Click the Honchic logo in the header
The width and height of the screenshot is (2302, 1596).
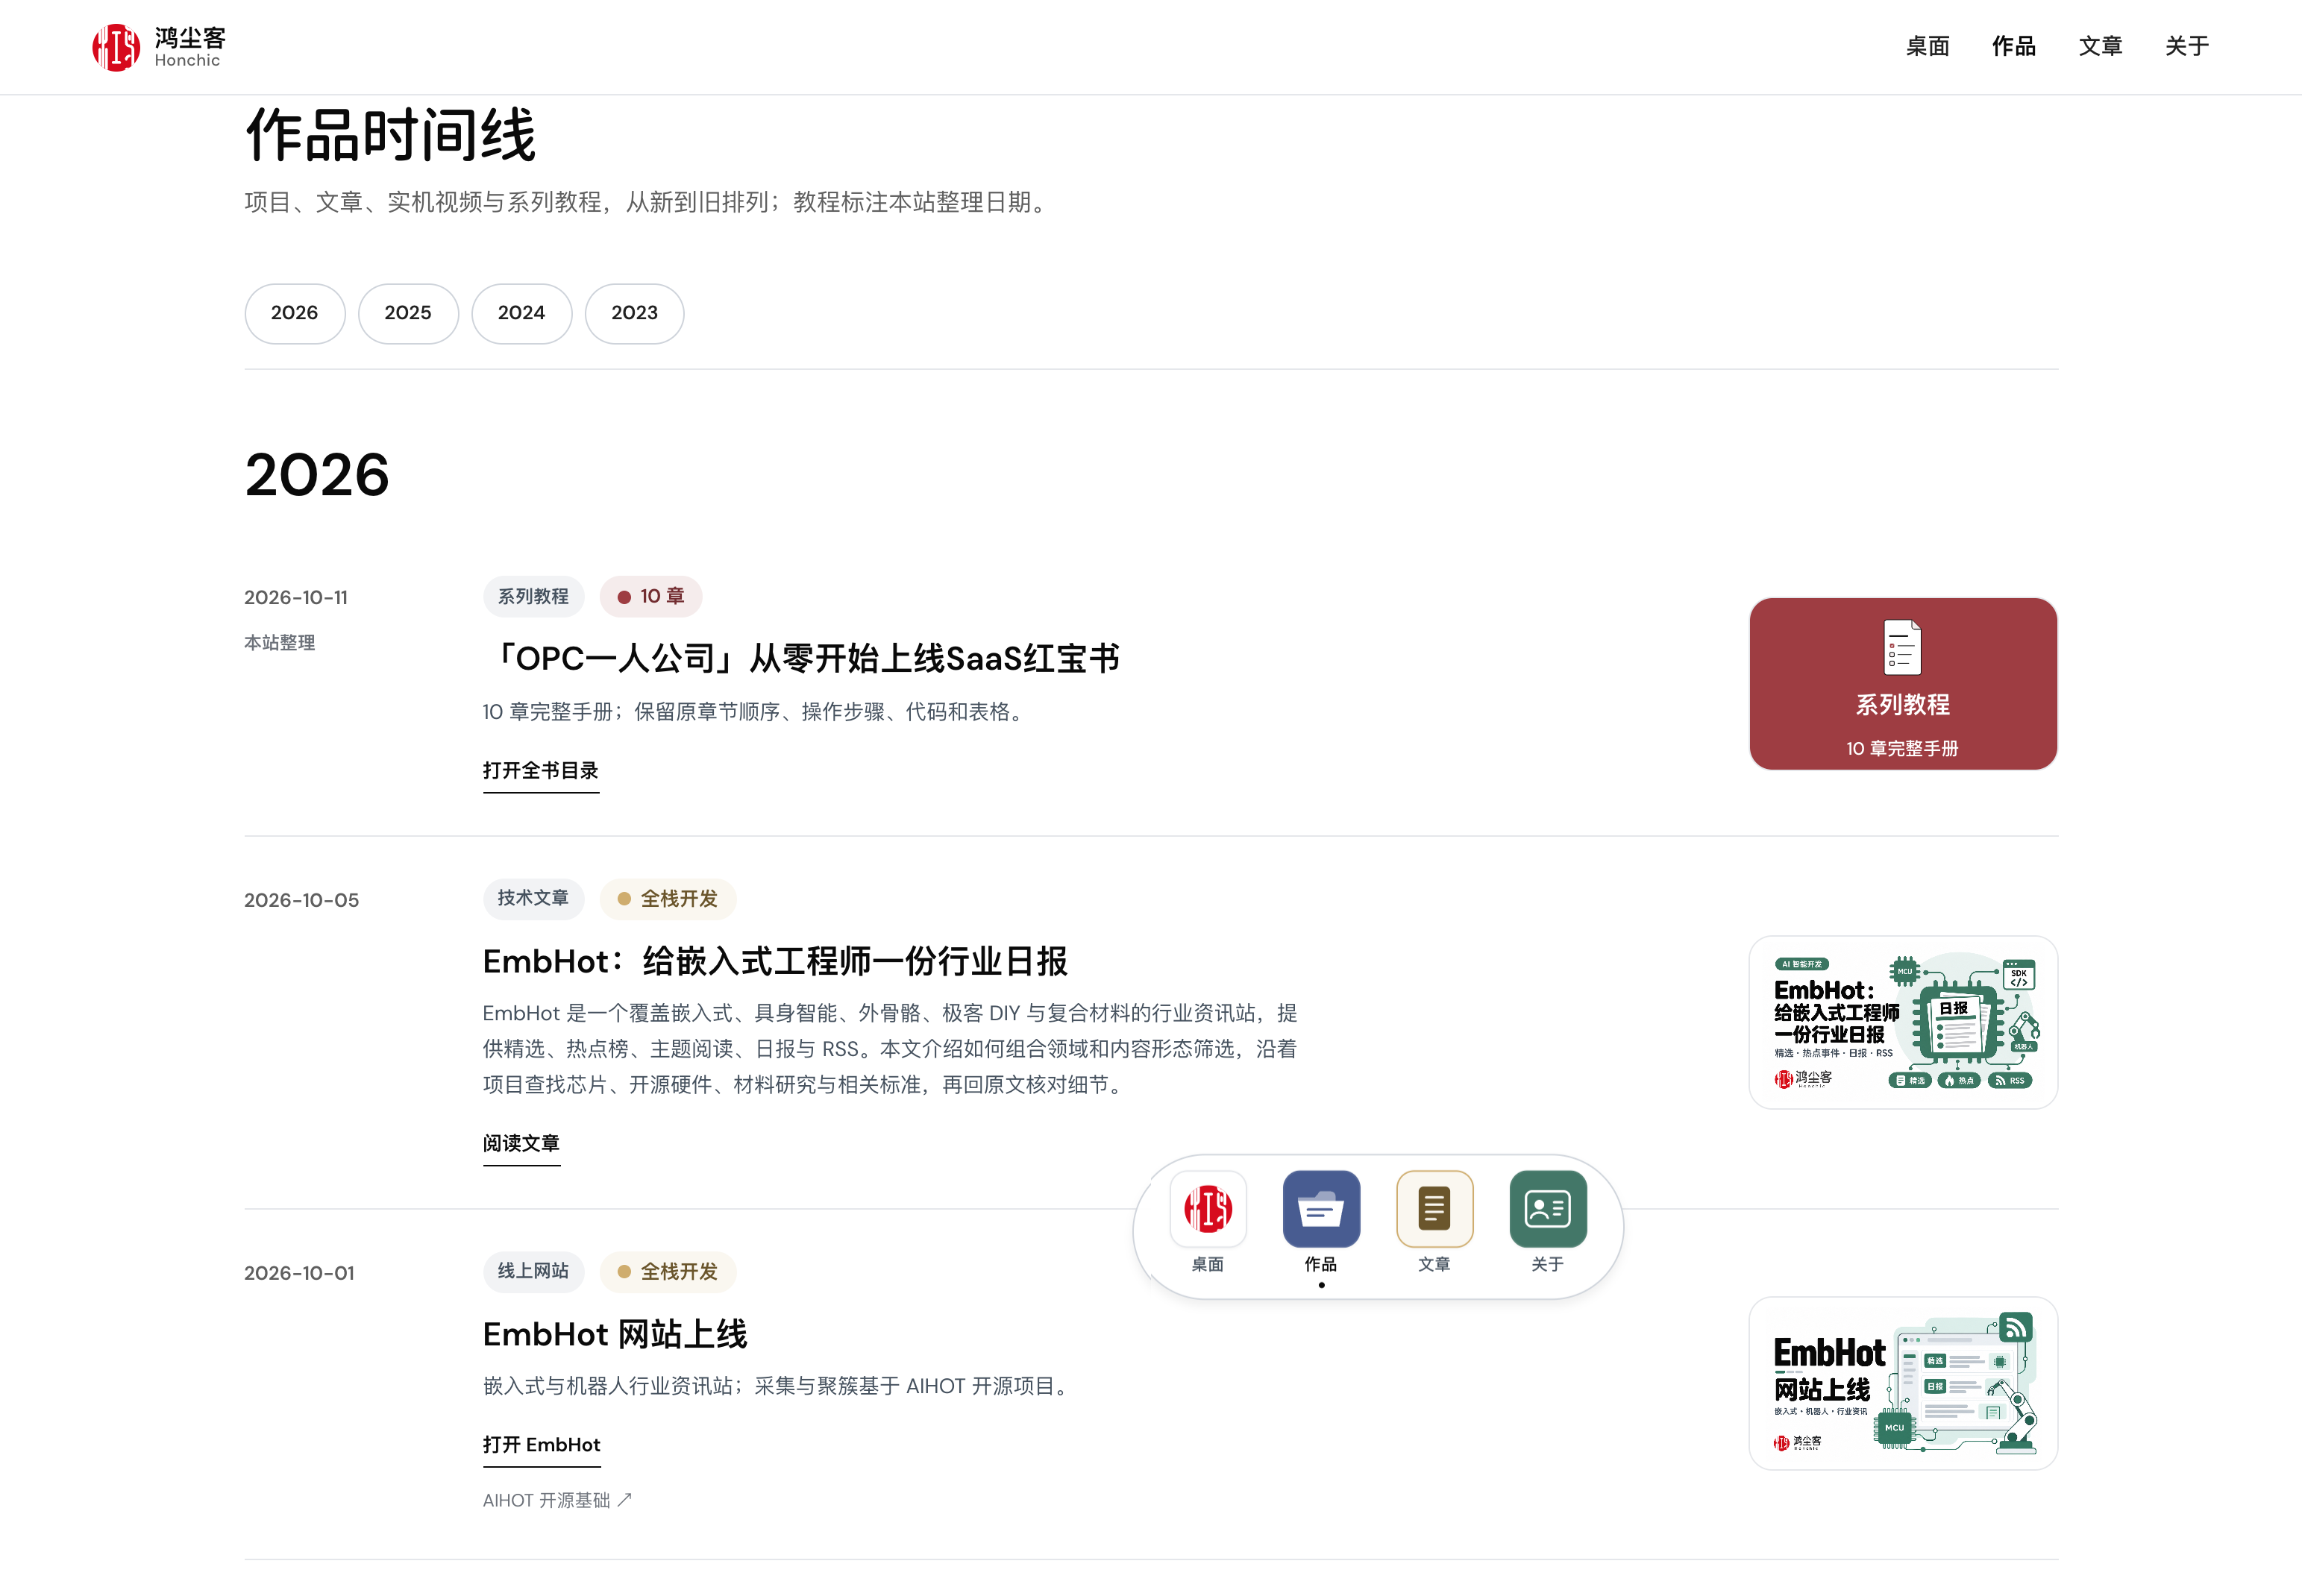click(159, 47)
